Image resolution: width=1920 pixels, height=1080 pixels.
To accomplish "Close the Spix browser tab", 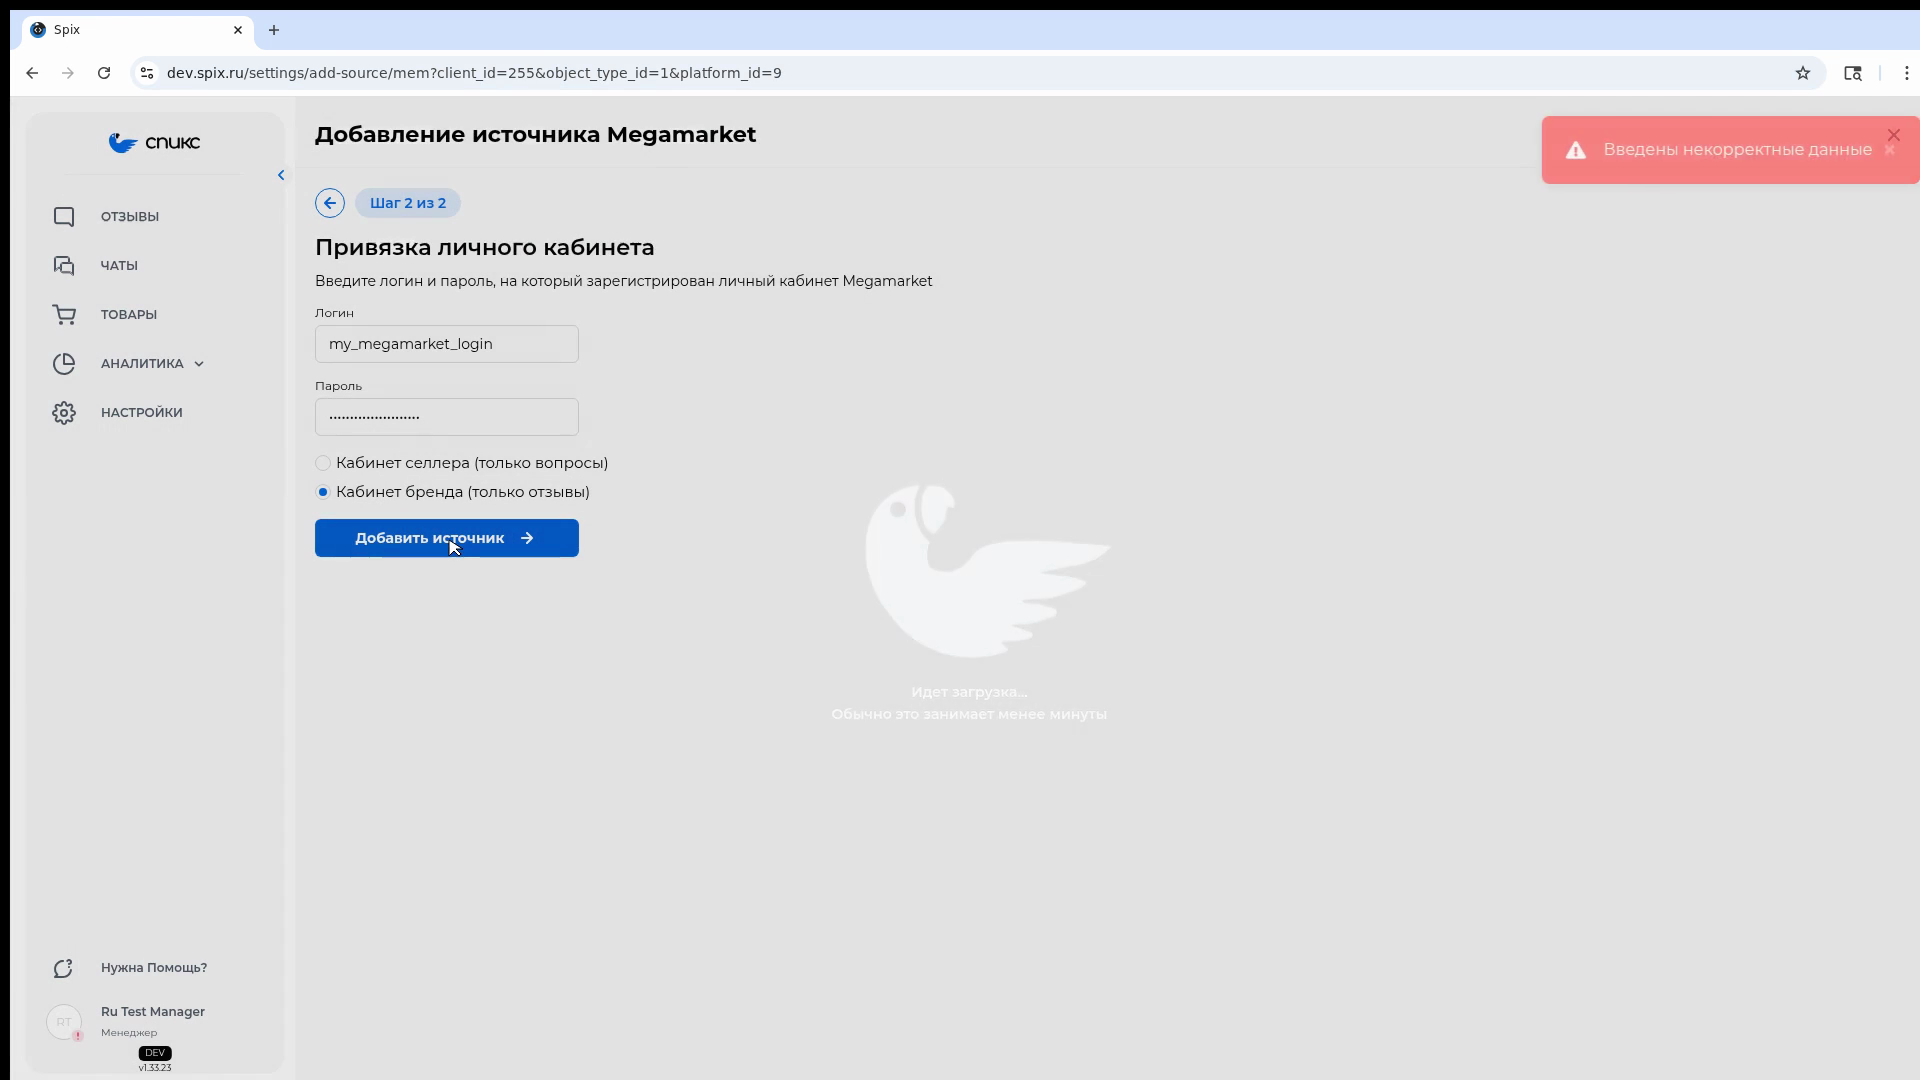I will click(238, 30).
